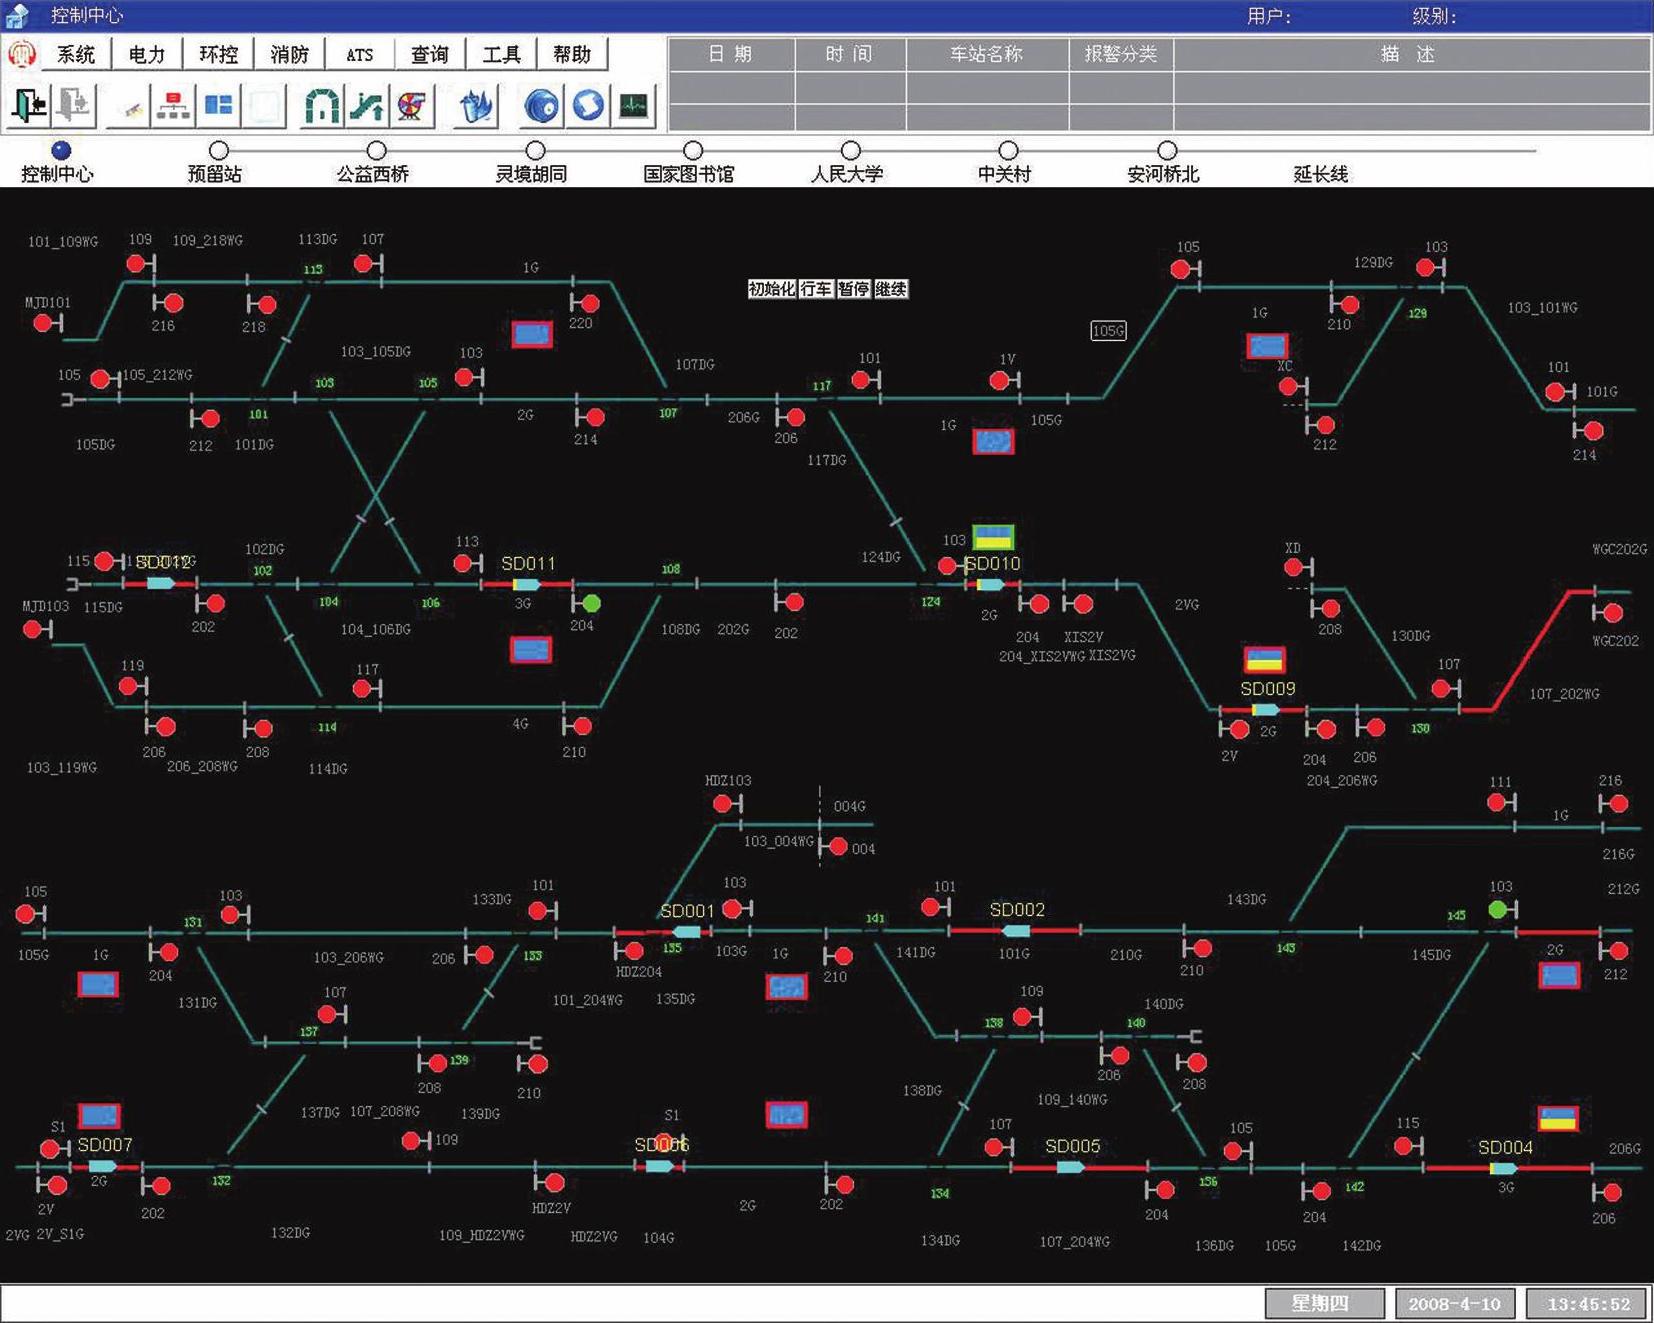This screenshot has width=1654, height=1323.
Task: Click the login door icon in the toolbar
Action: click(x=29, y=106)
